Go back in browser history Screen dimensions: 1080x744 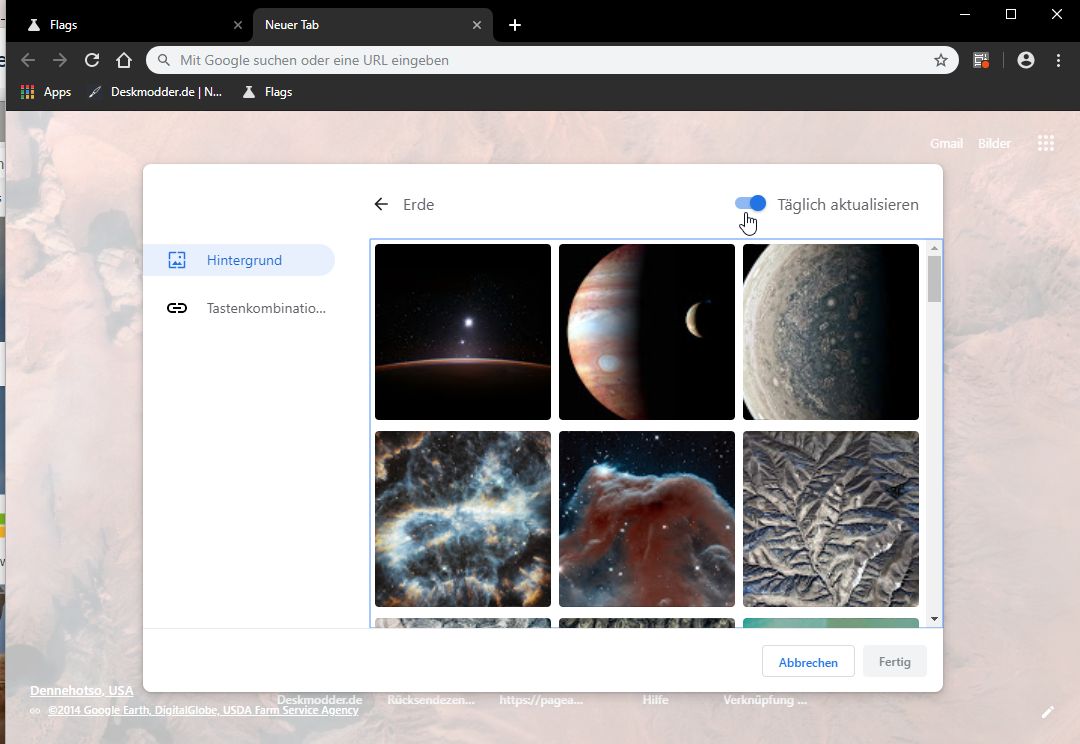click(28, 61)
